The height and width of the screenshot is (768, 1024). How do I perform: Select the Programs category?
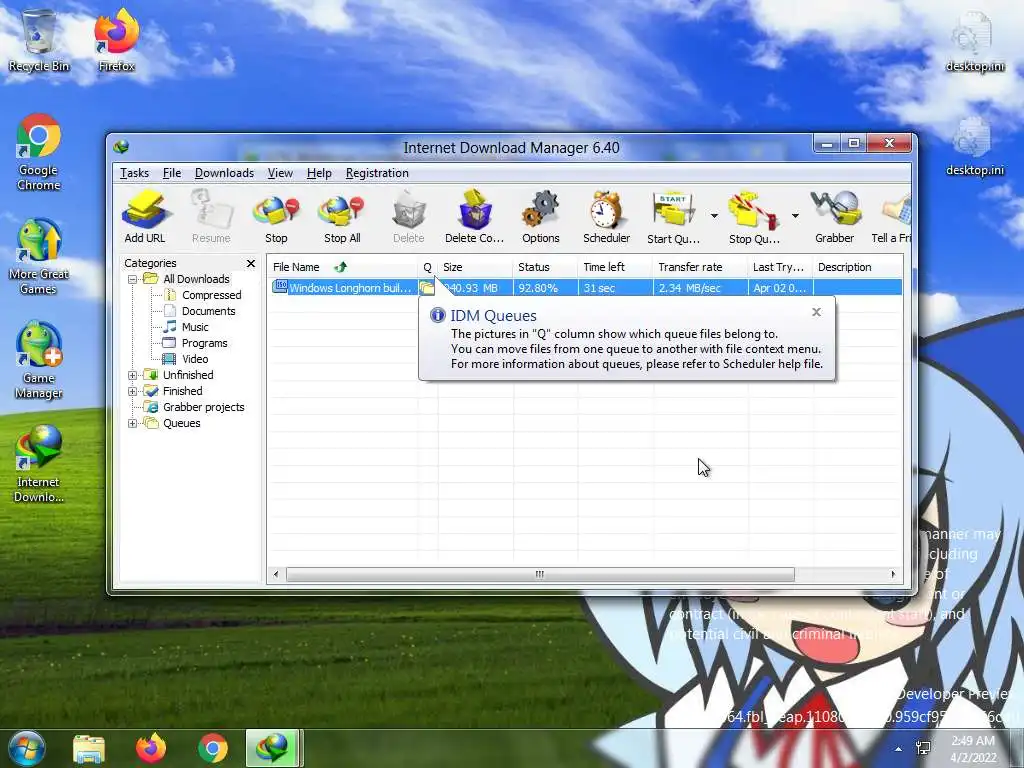pos(204,344)
